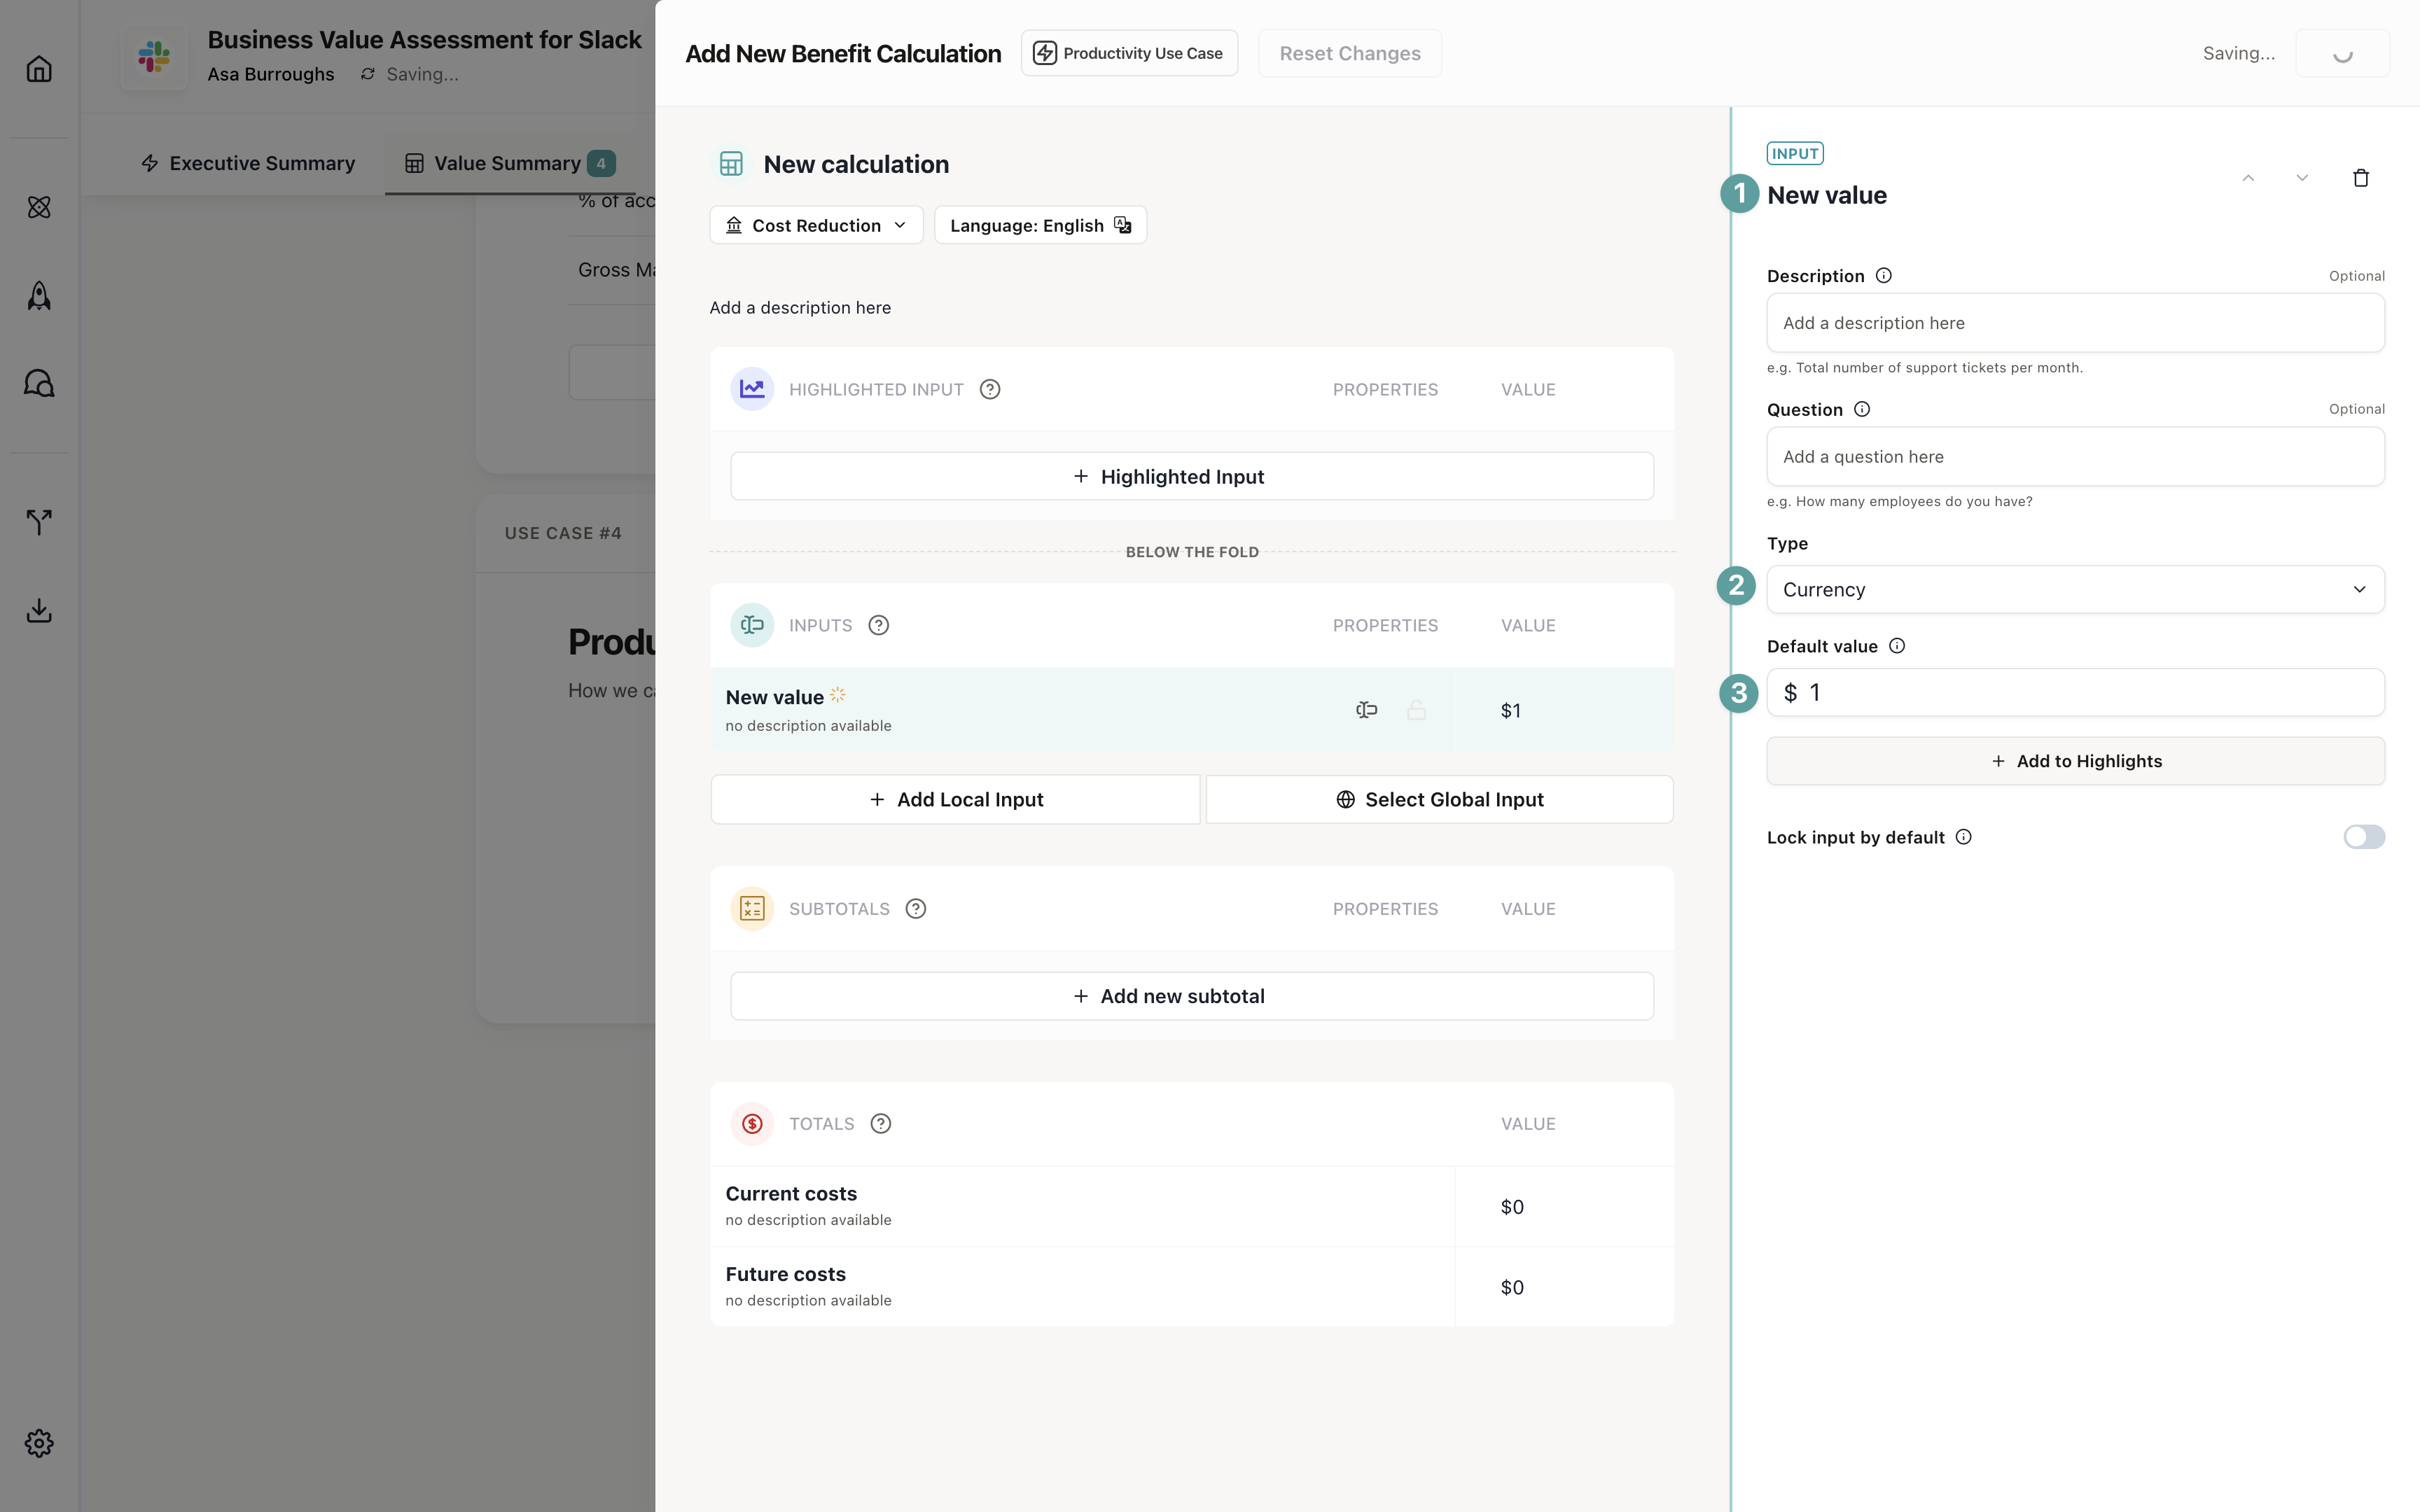Image resolution: width=2420 pixels, height=1512 pixels.
Task: Delete the input with the trash icon
Action: pos(2360,178)
